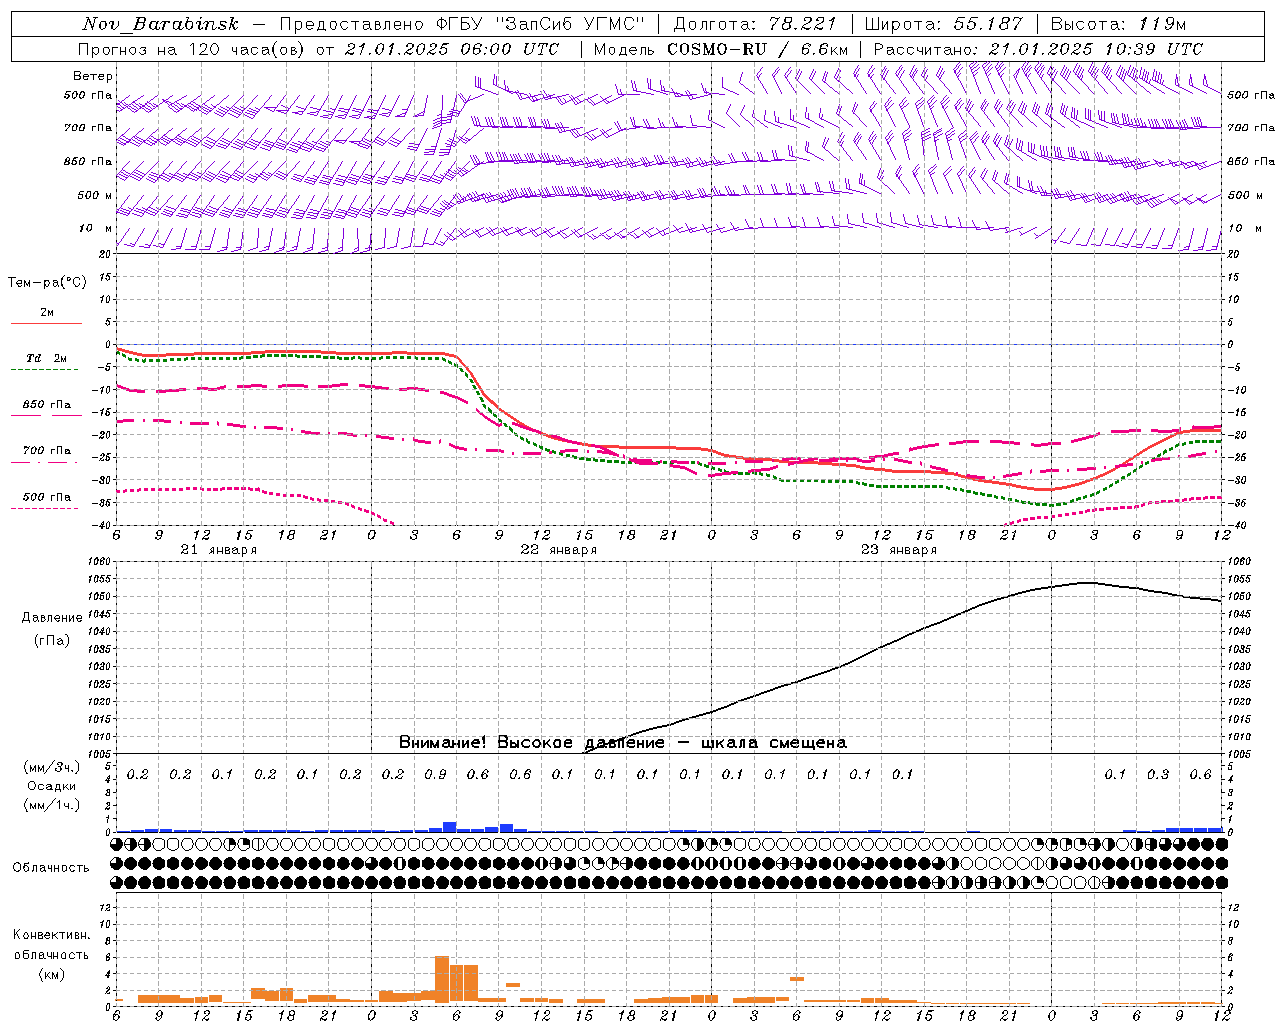
Task: Click the 2м temperature legend entry
Action: 46,313
